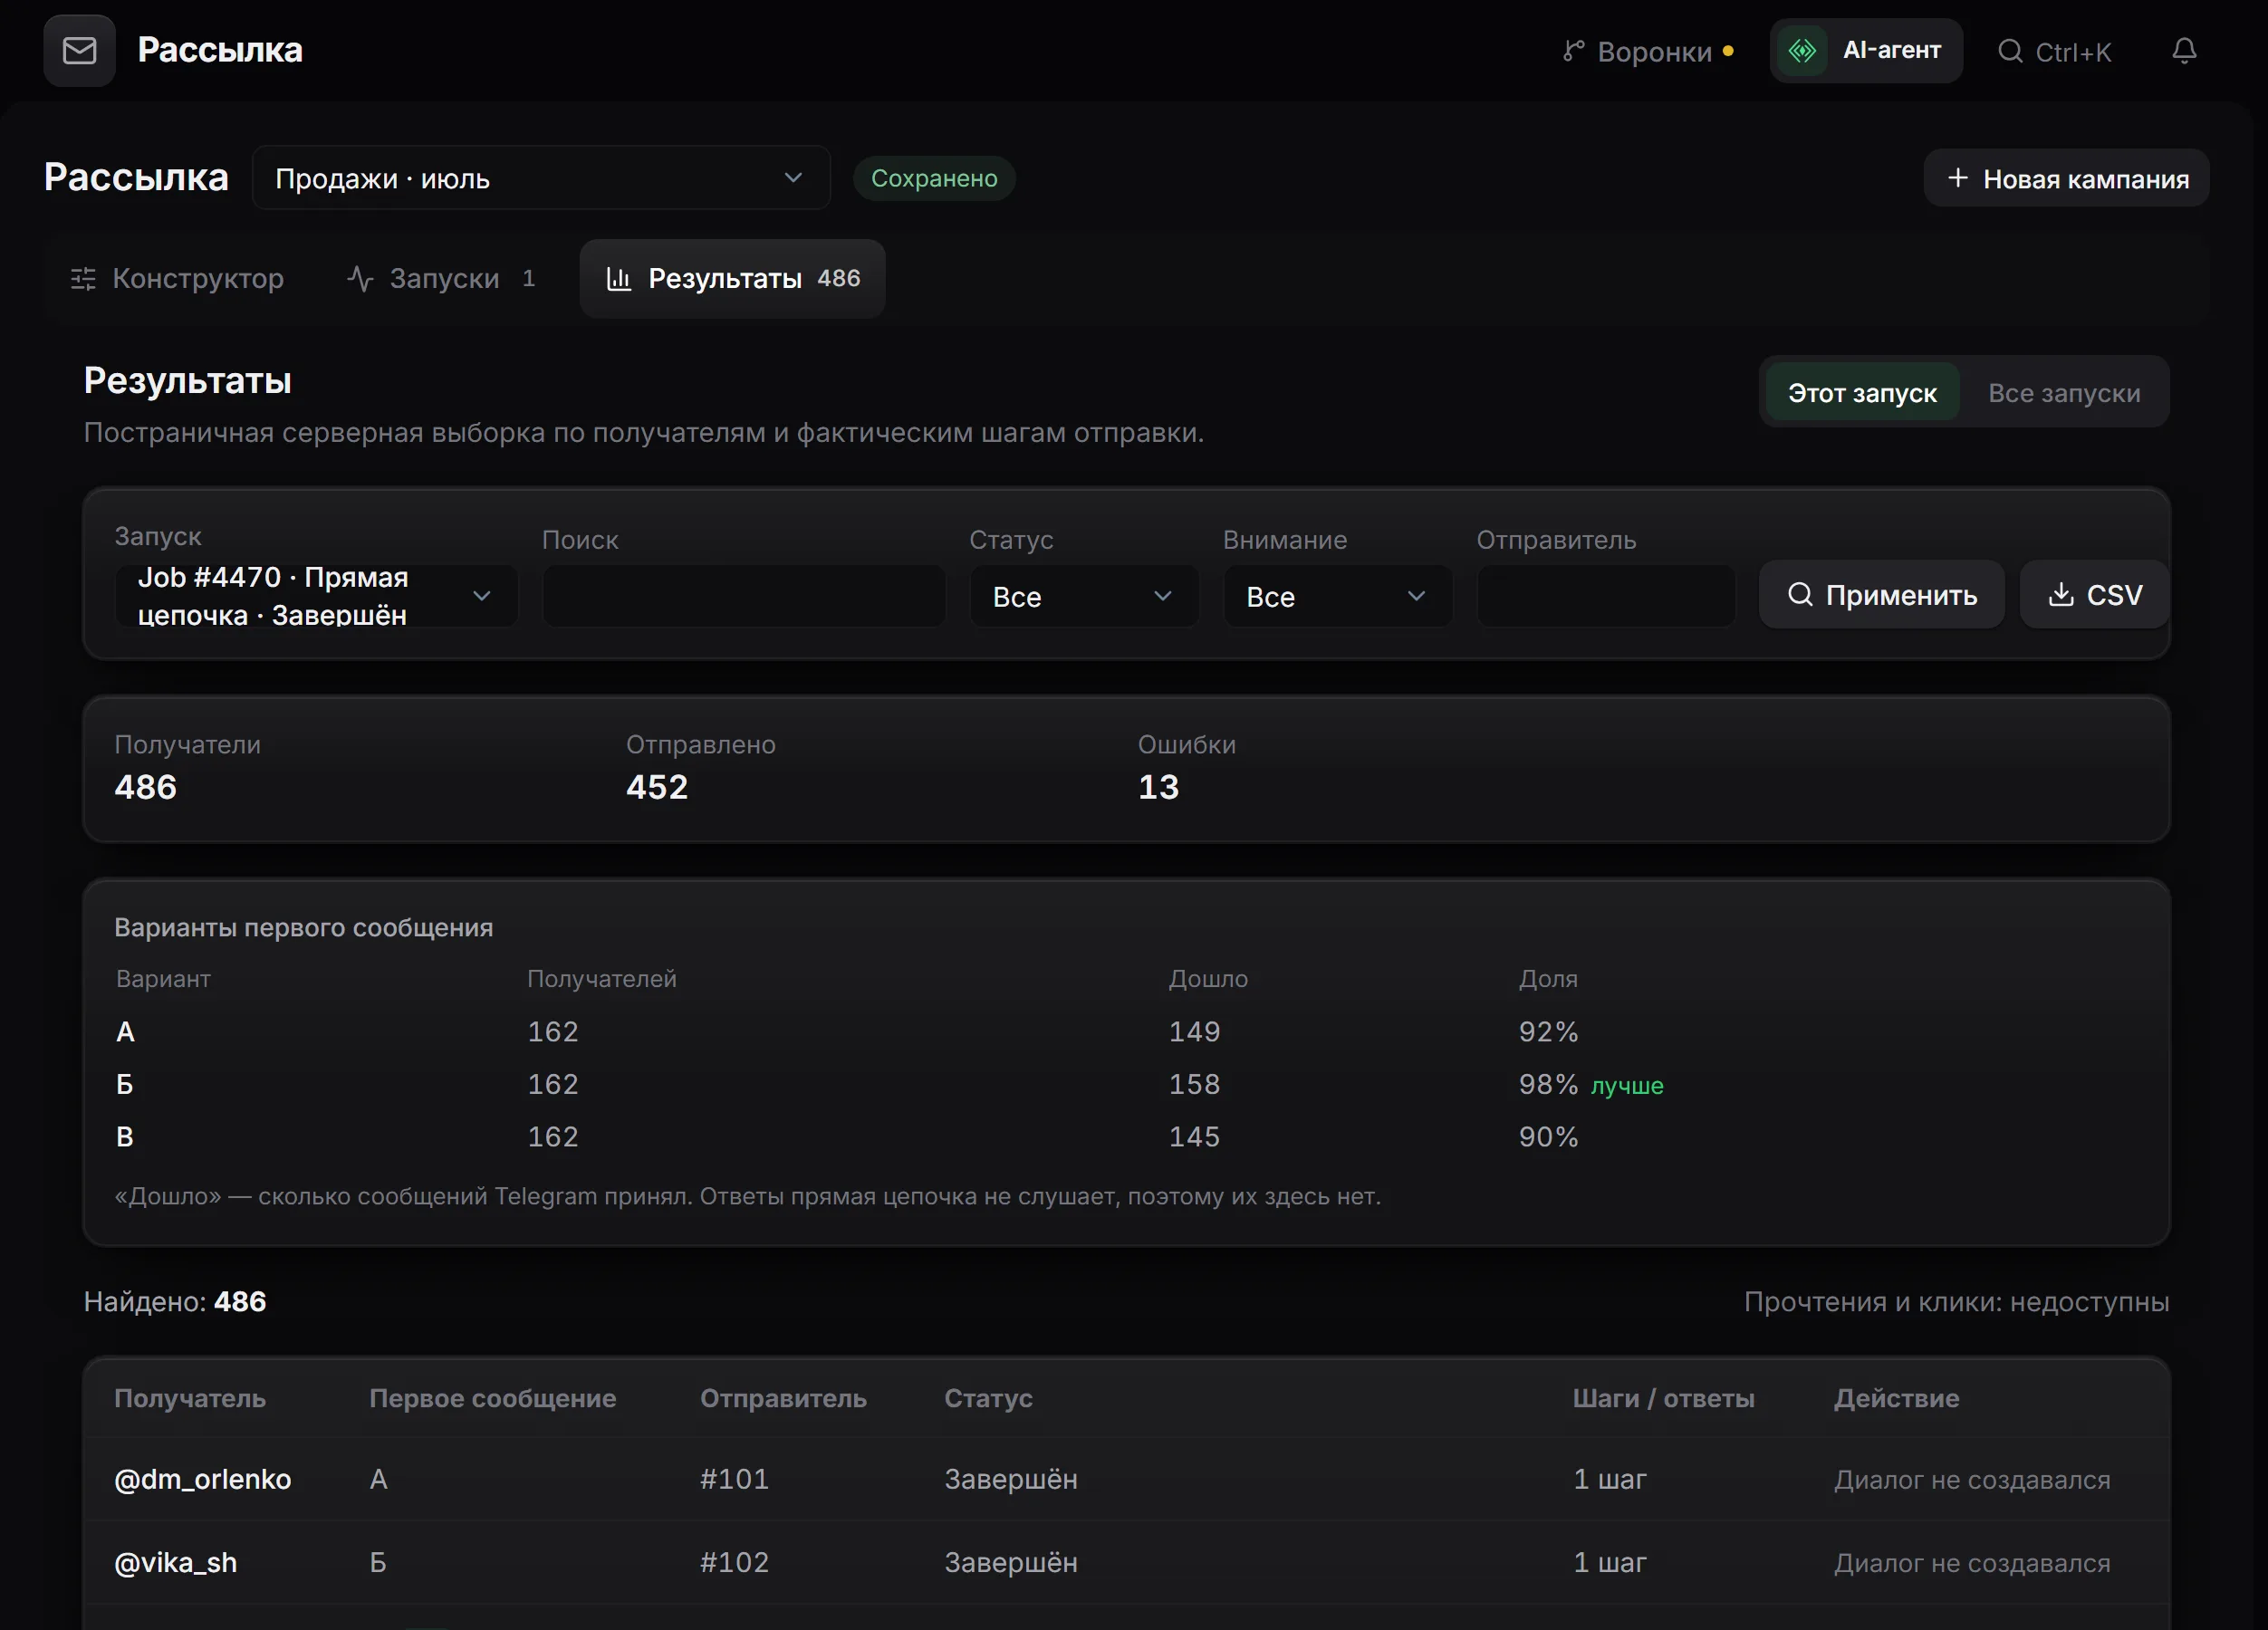Click the envelope mail logo icon
The width and height of the screenshot is (2268, 1630).
pyautogui.click(x=79, y=50)
